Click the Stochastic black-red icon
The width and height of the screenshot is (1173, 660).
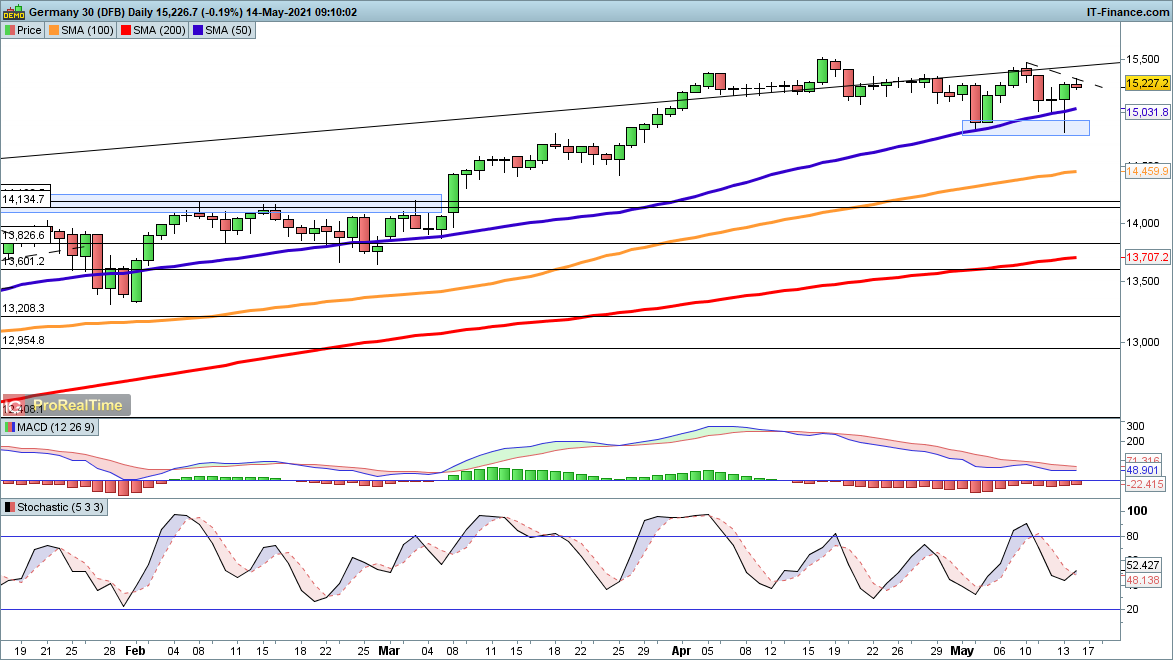(x=9, y=507)
